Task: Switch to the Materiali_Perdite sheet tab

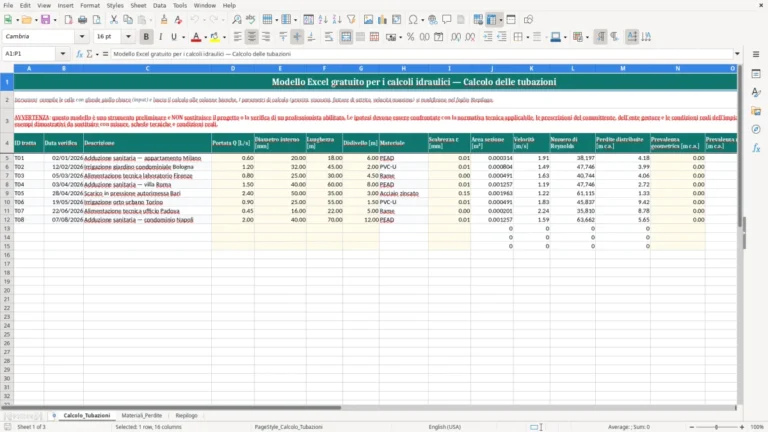Action: point(142,415)
